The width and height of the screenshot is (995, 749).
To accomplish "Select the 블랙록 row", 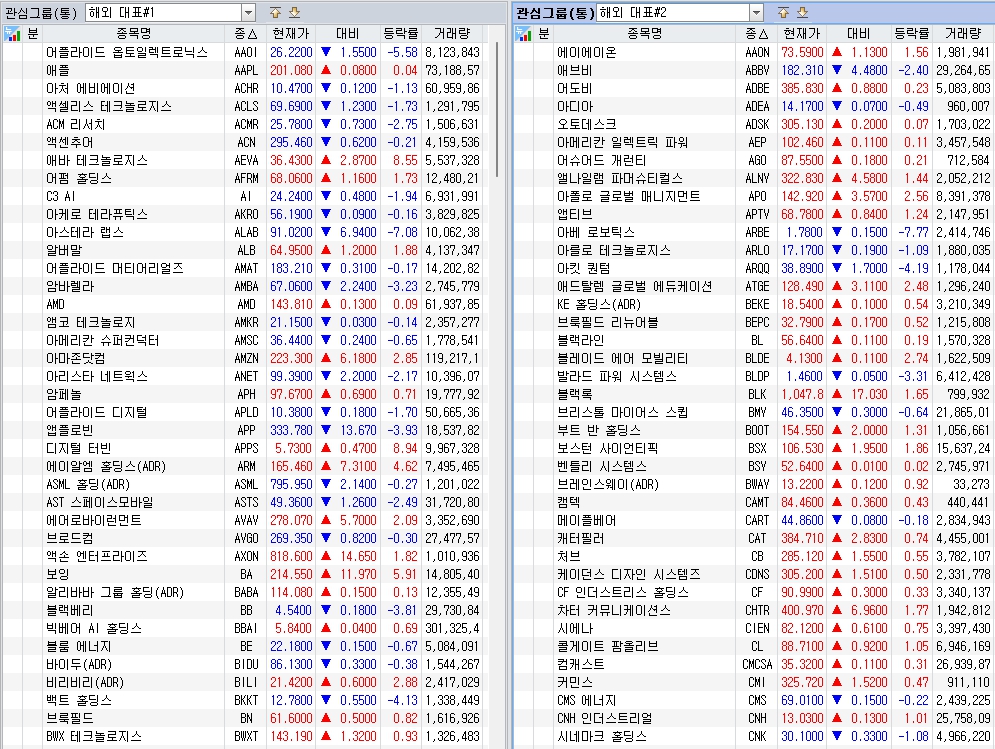I will tap(753, 394).
